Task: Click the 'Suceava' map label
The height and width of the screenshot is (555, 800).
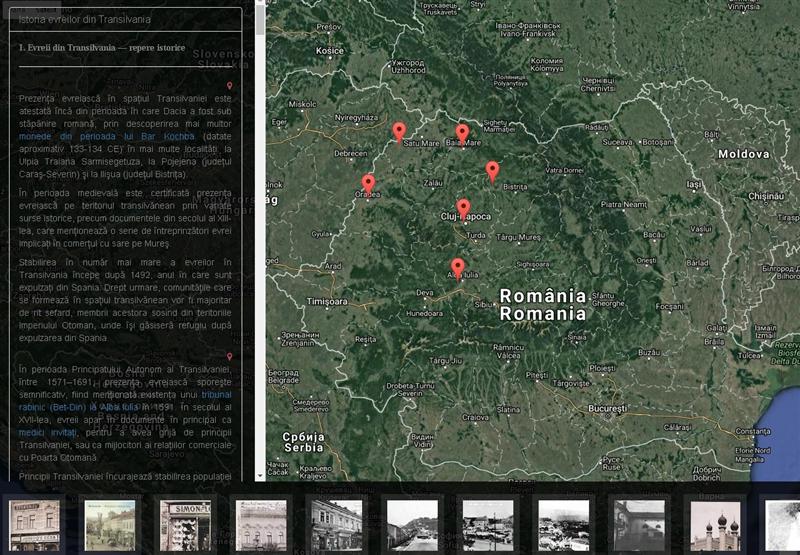Action: coord(617,142)
